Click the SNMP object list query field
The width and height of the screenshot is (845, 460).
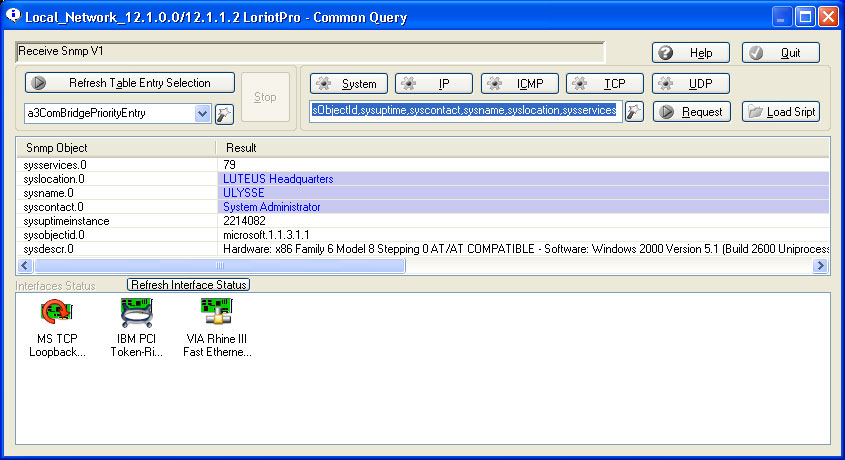pos(465,110)
